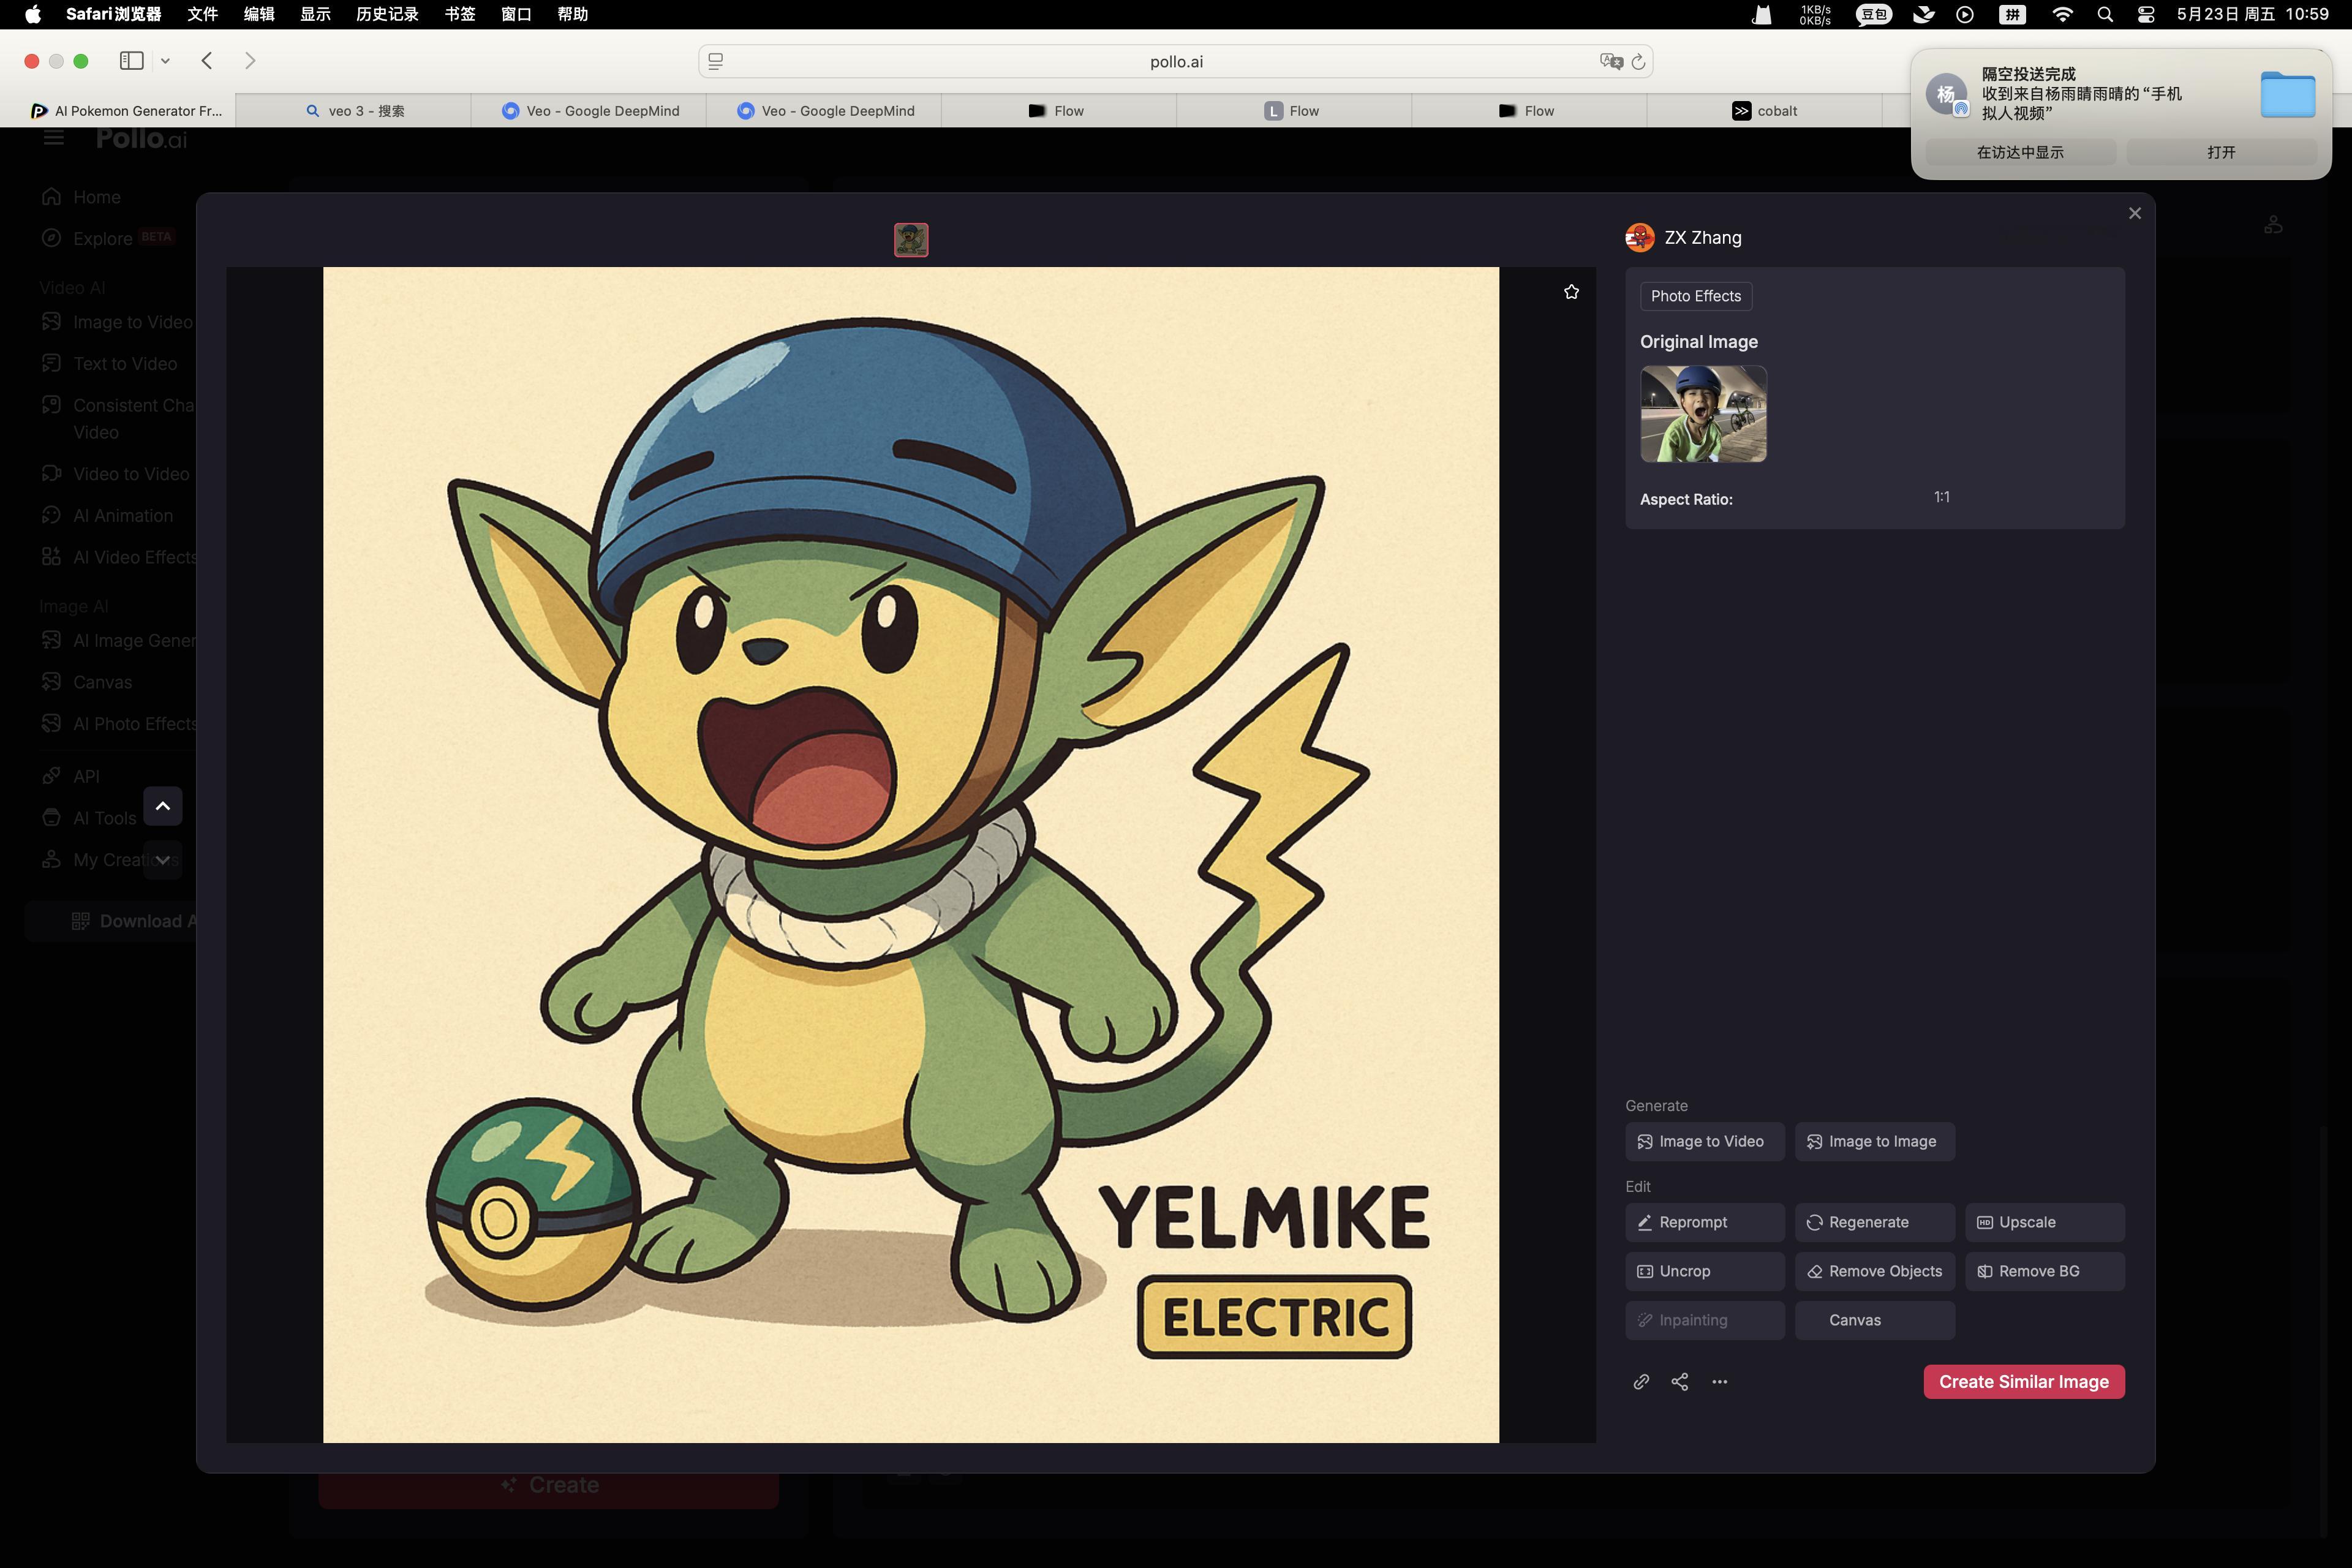Select the small preview thumbnail above image
The width and height of the screenshot is (2352, 1568).
click(911, 239)
